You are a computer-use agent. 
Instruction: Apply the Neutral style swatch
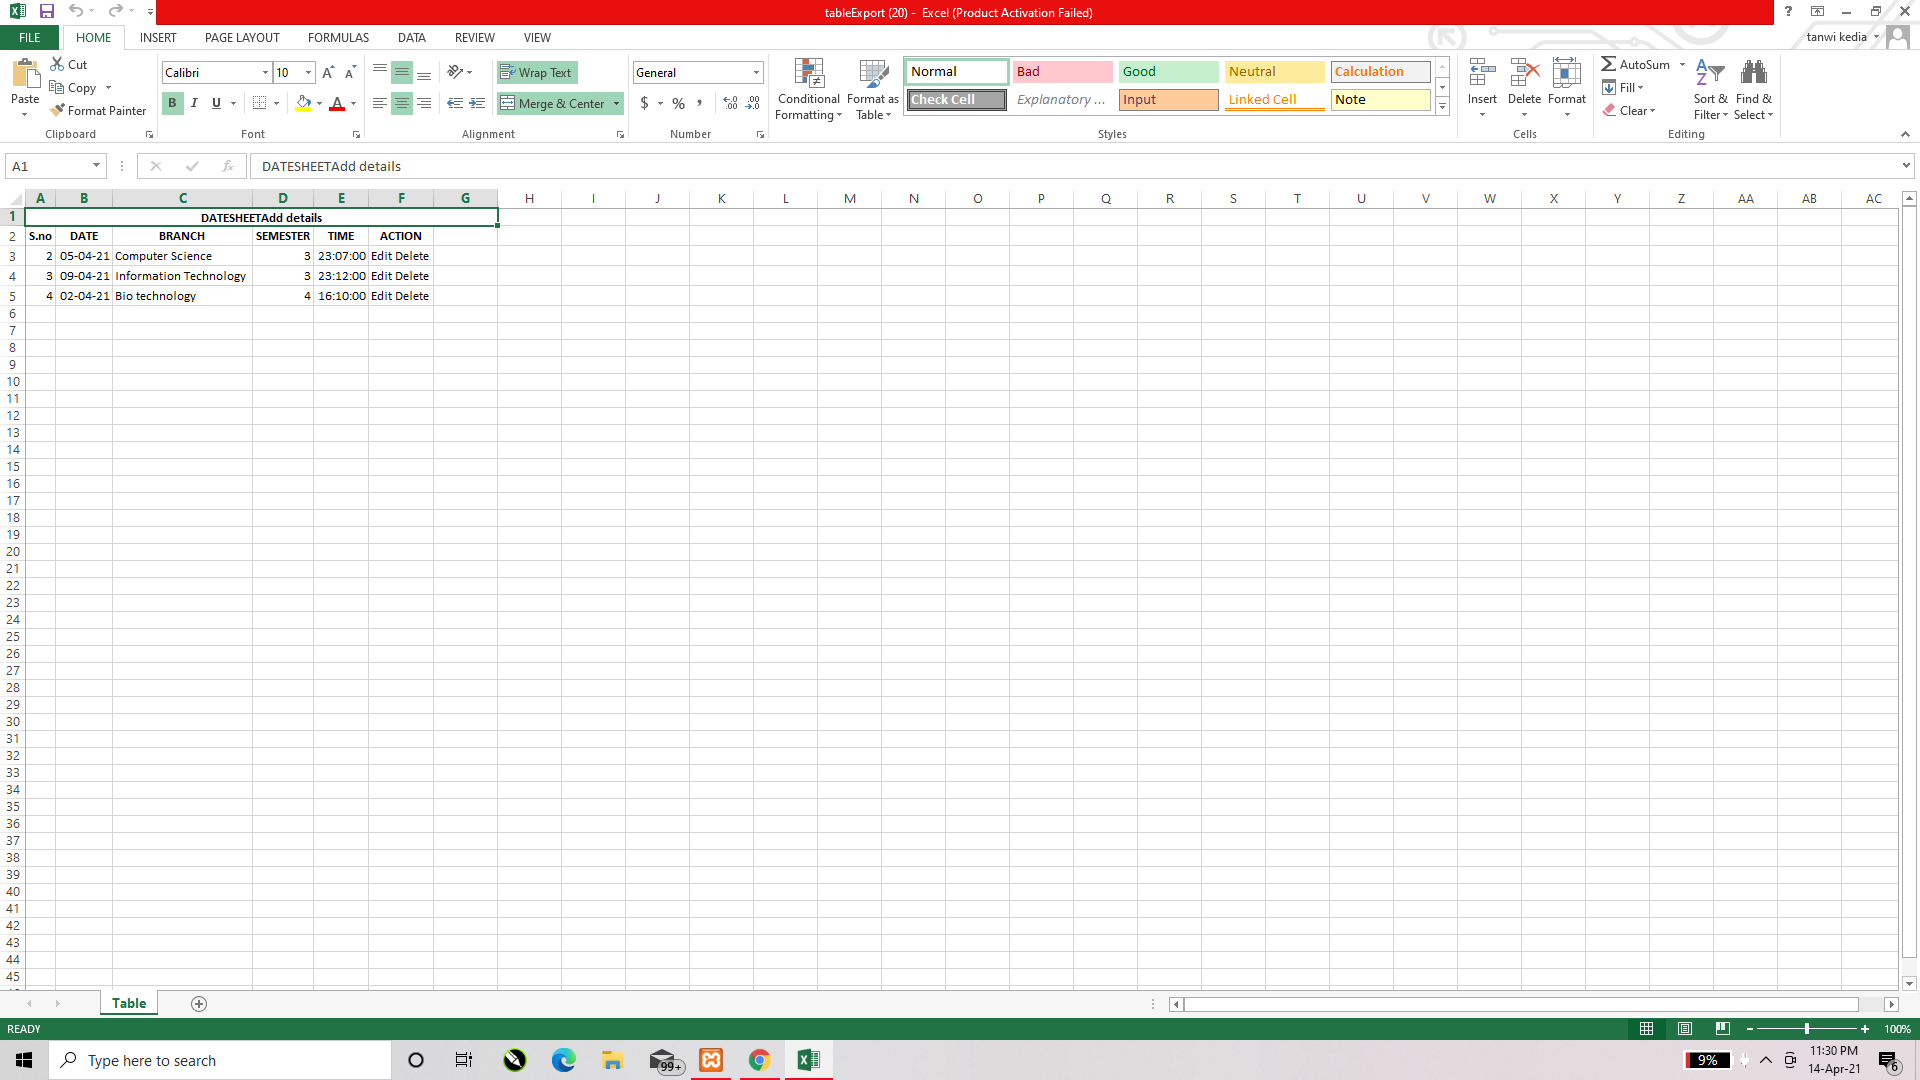pyautogui.click(x=1274, y=72)
